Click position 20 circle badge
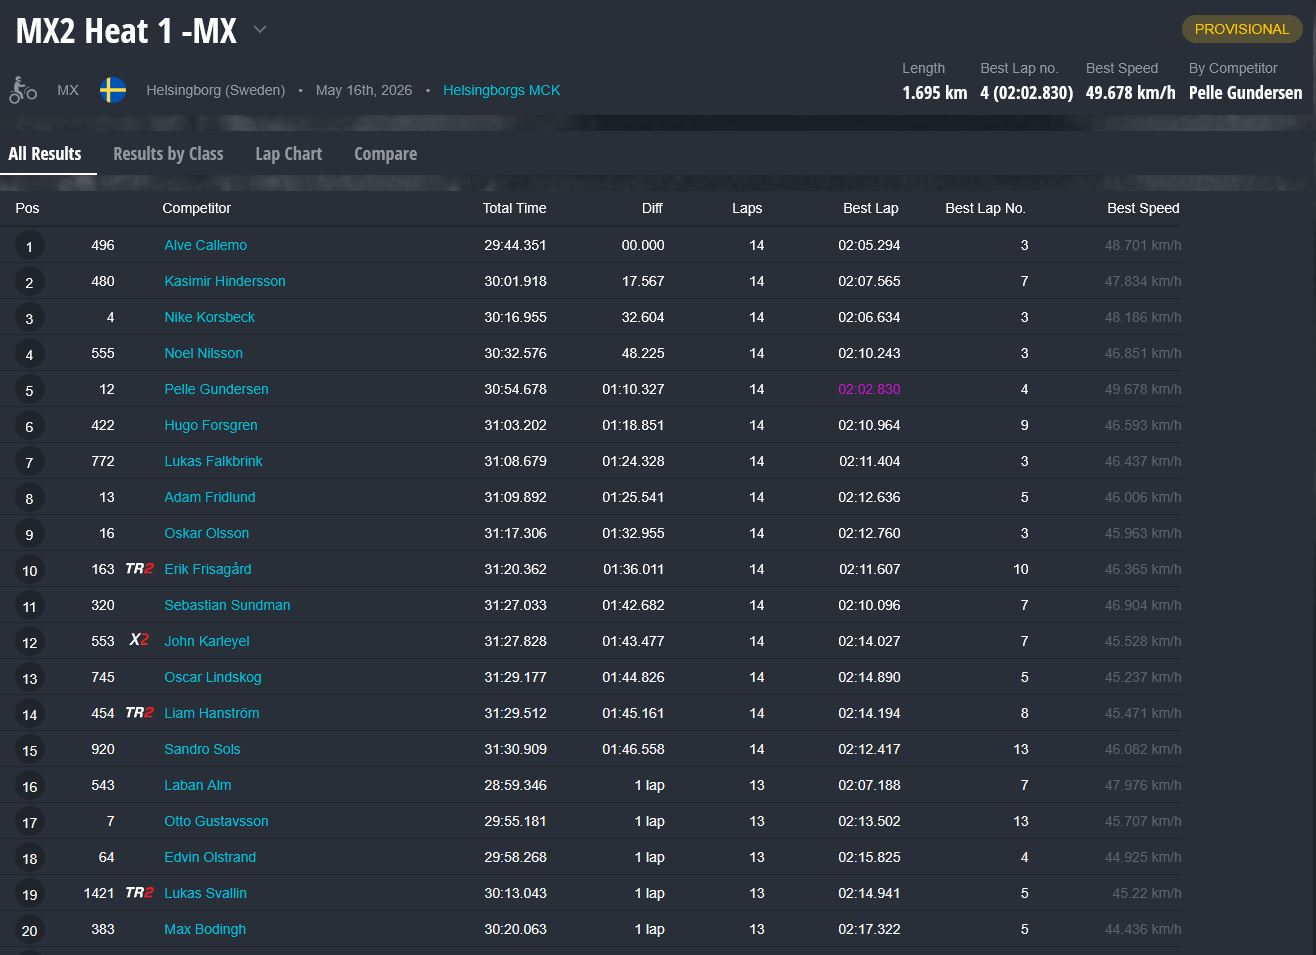Image resolution: width=1316 pixels, height=955 pixels. point(29,930)
